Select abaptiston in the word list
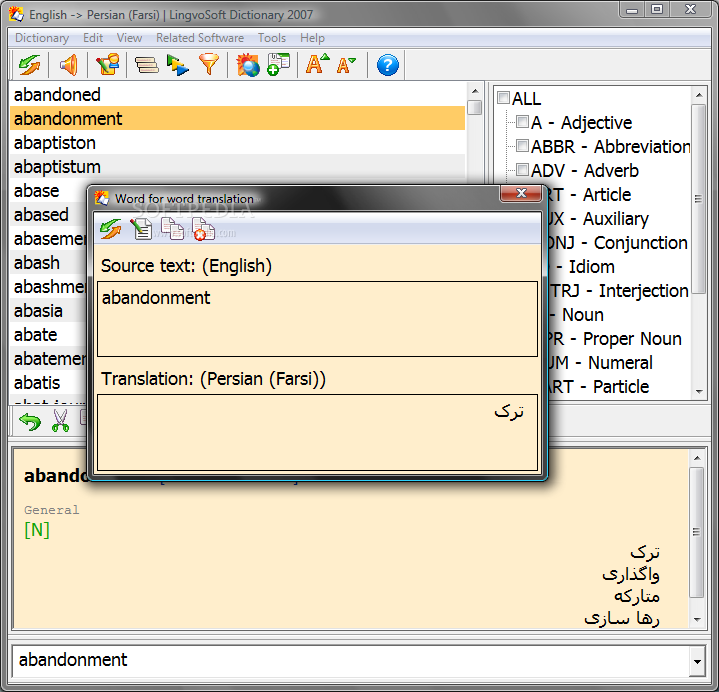This screenshot has width=719, height=692. click(238, 143)
